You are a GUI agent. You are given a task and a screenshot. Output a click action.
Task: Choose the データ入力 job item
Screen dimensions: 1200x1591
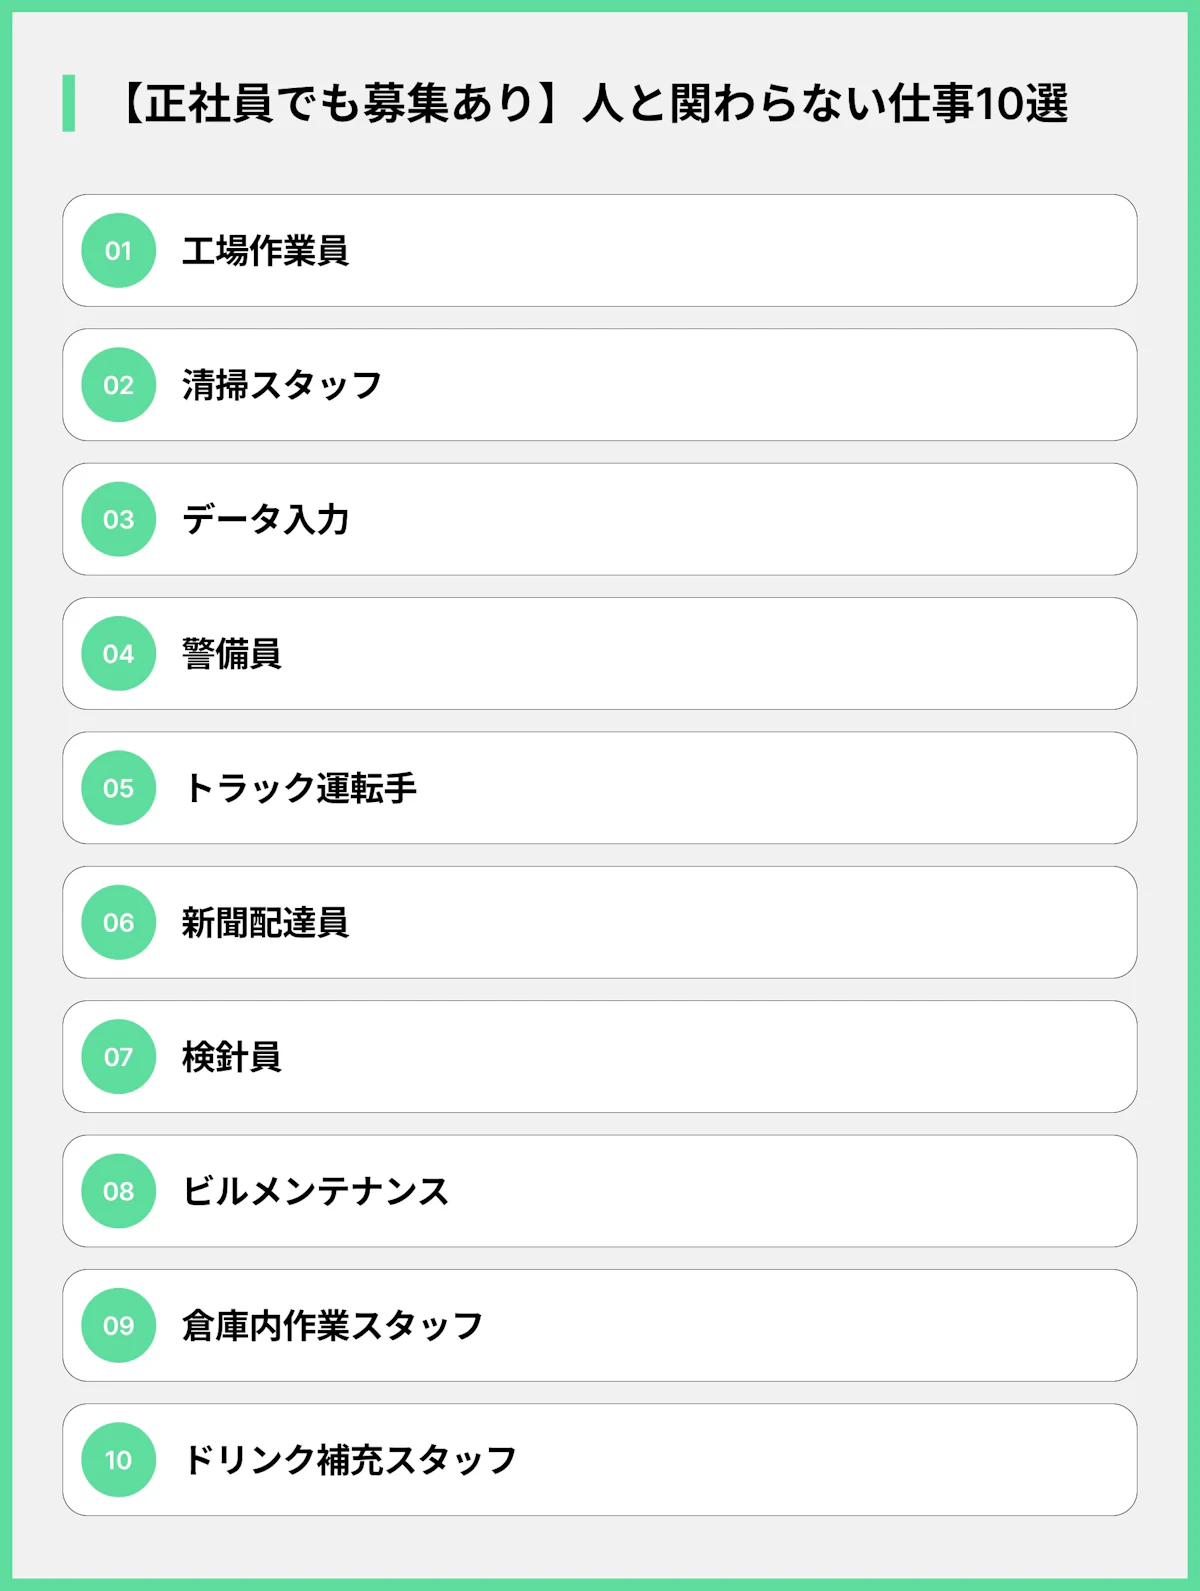[x=265, y=520]
